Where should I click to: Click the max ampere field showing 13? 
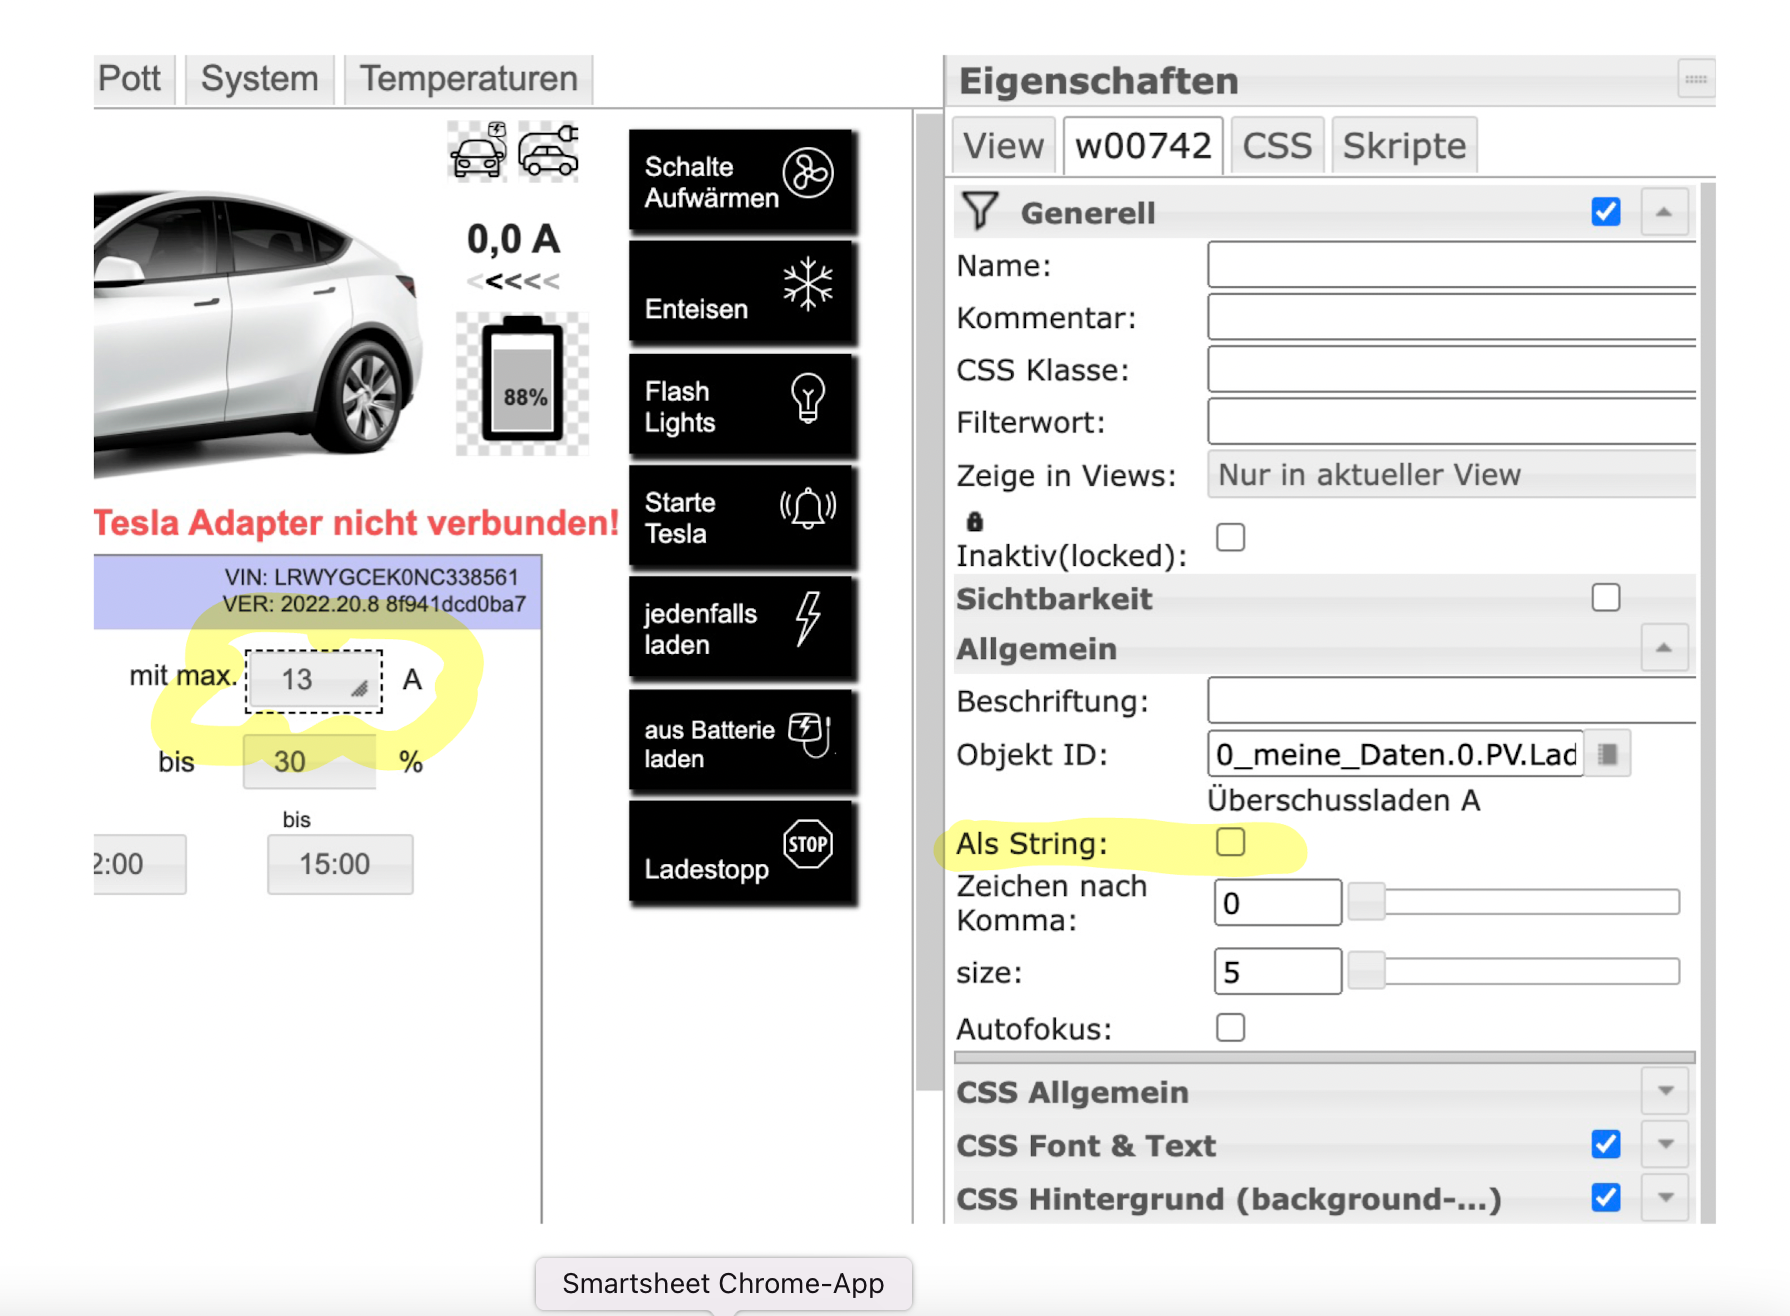point(314,680)
